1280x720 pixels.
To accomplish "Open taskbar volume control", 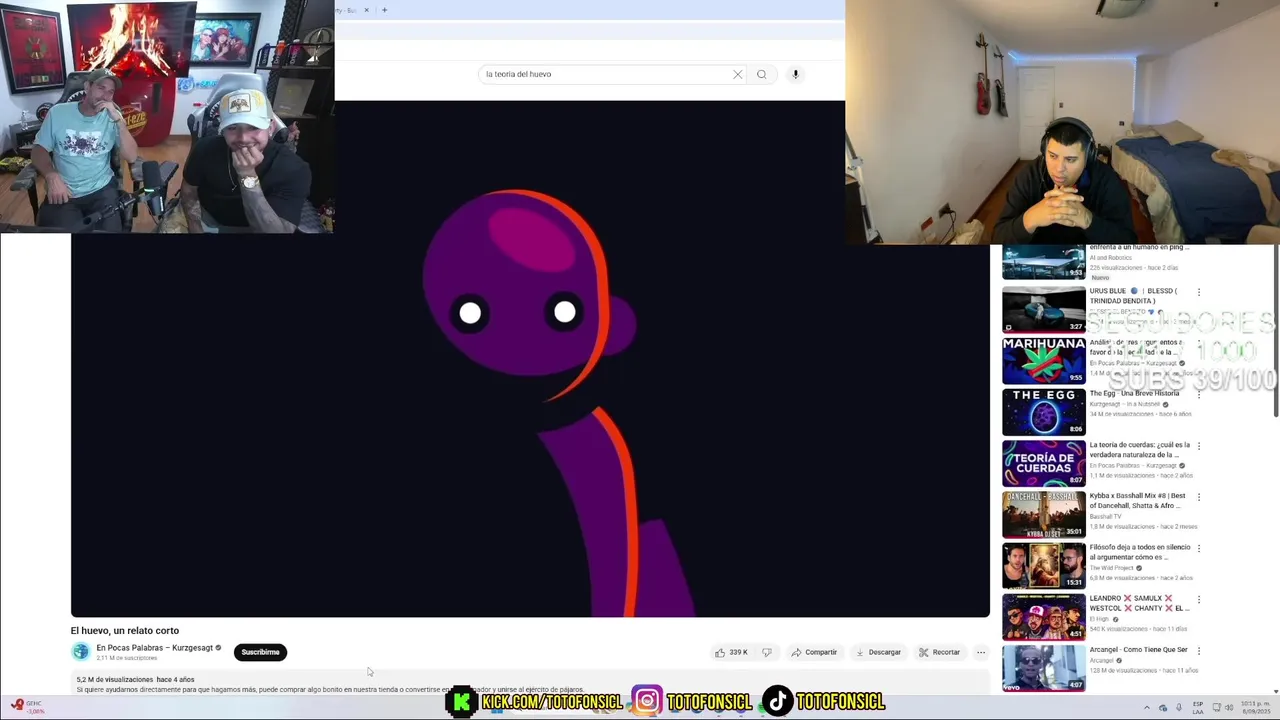I will (1229, 707).
